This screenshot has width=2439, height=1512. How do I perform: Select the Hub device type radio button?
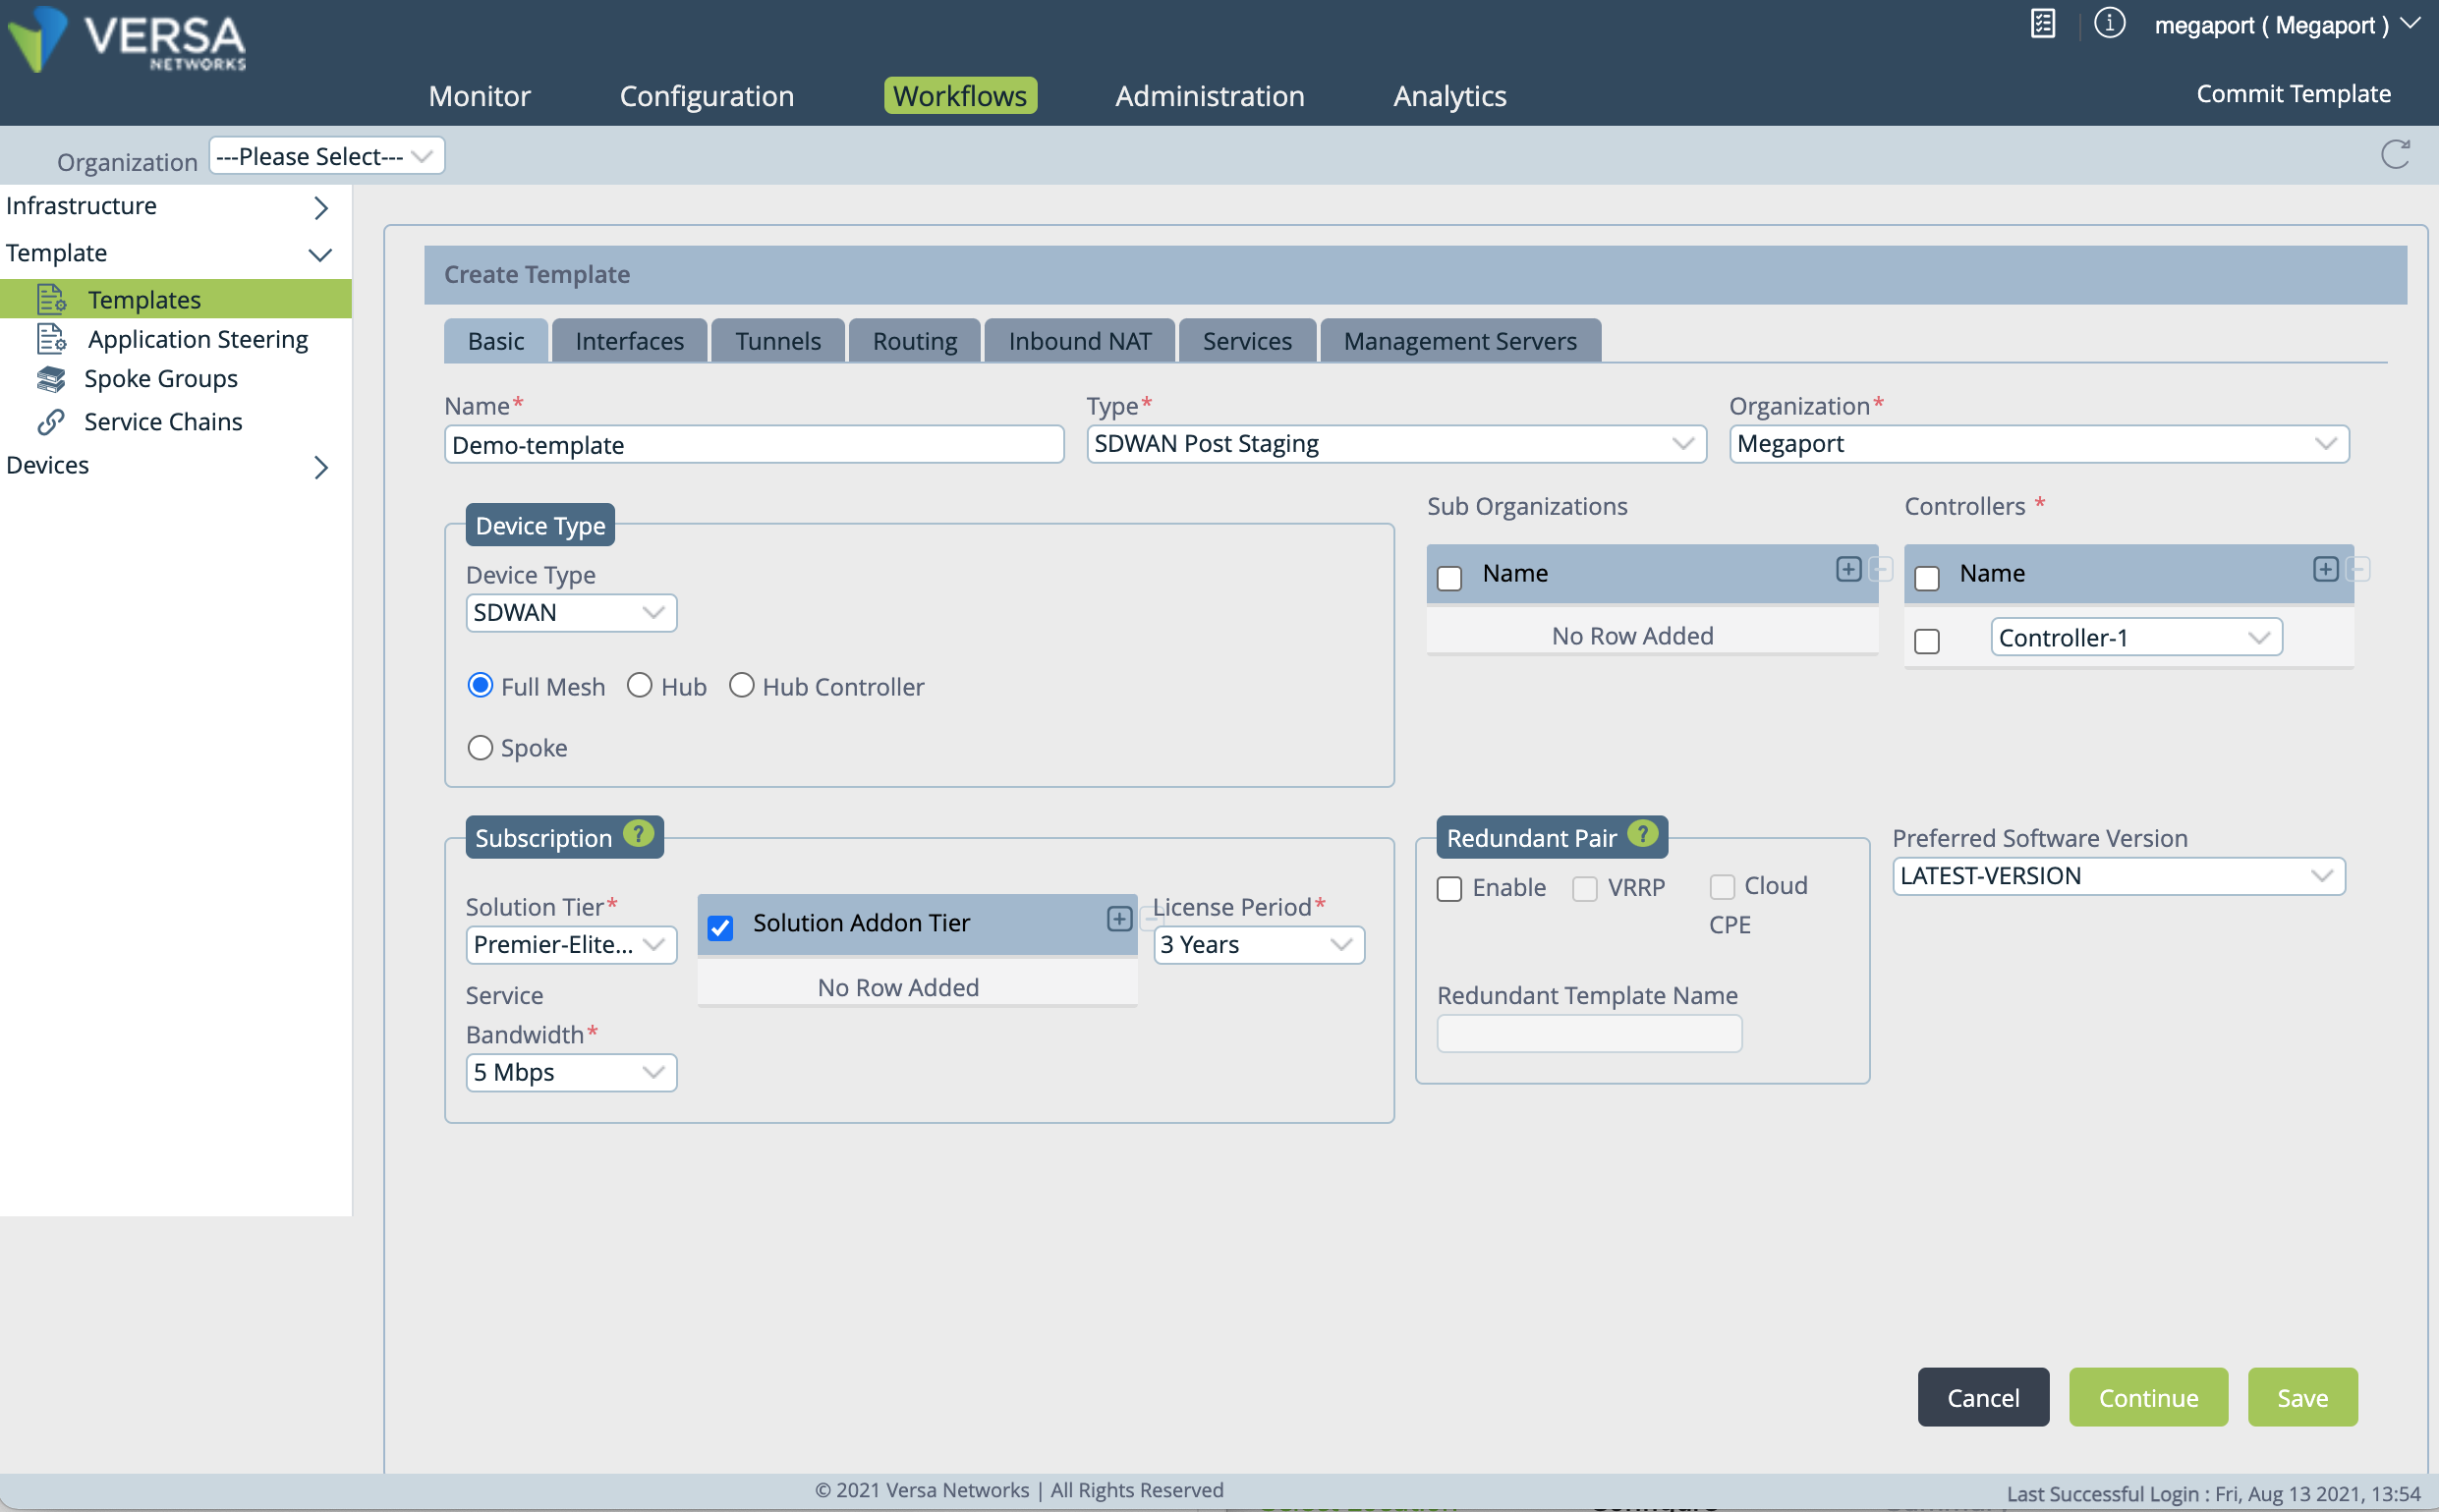tap(640, 685)
